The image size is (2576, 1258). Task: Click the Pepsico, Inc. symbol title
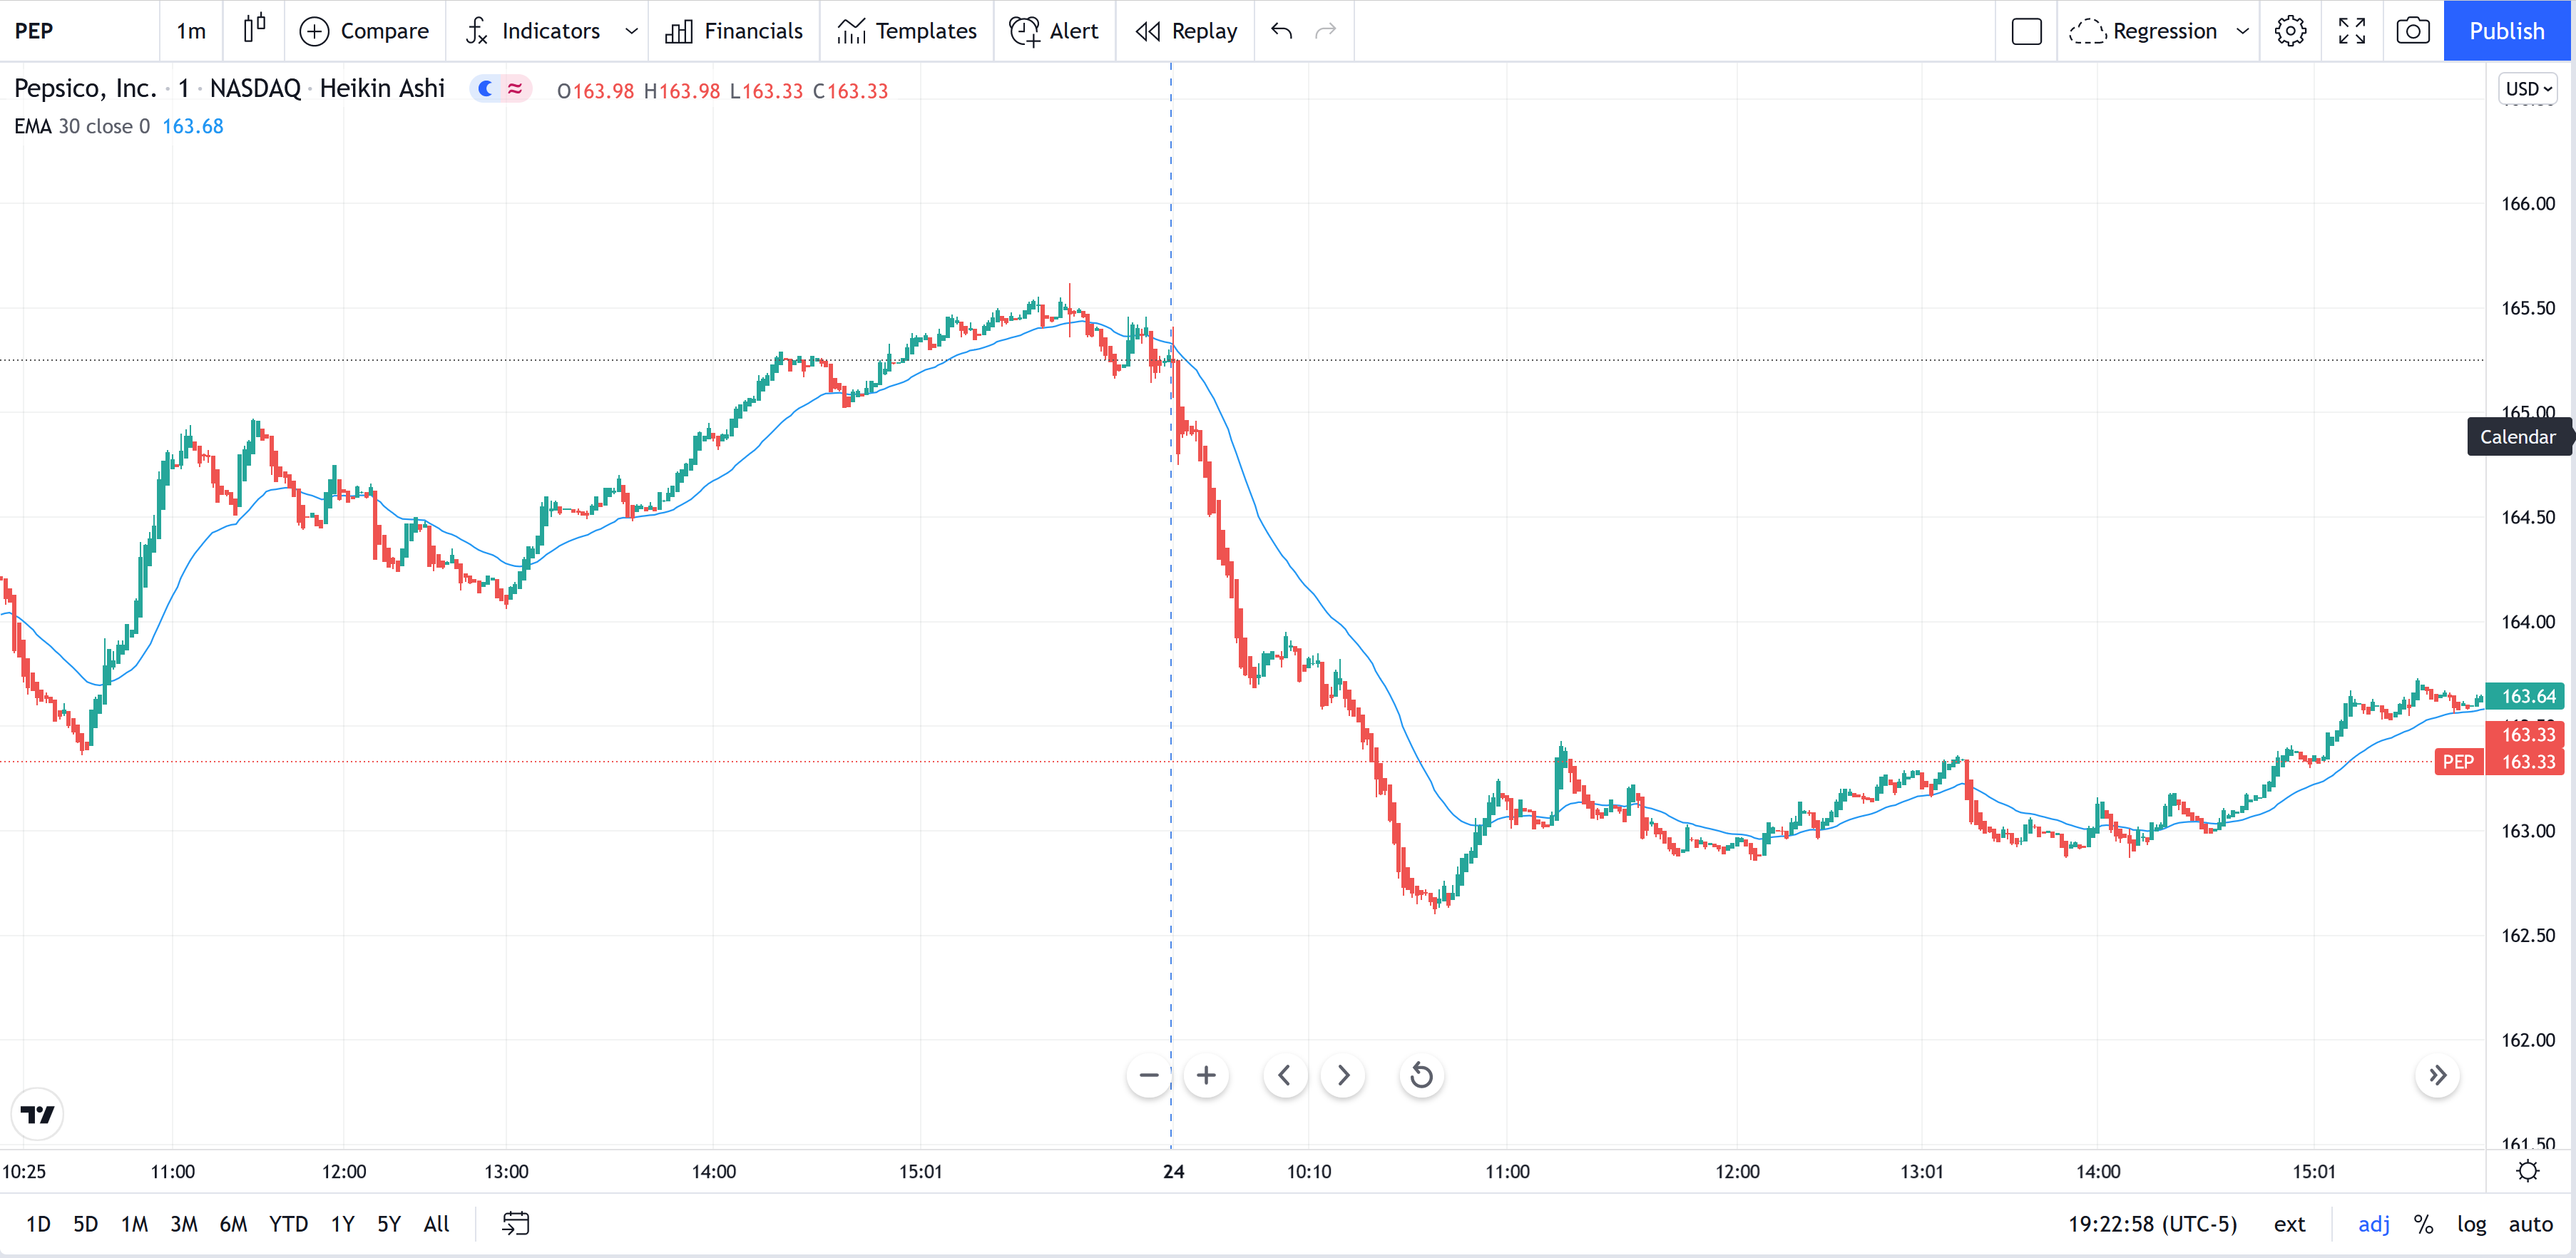(x=85, y=88)
